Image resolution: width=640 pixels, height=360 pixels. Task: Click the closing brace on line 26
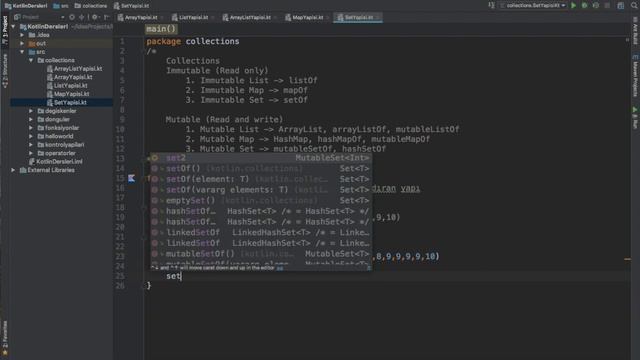(149, 286)
